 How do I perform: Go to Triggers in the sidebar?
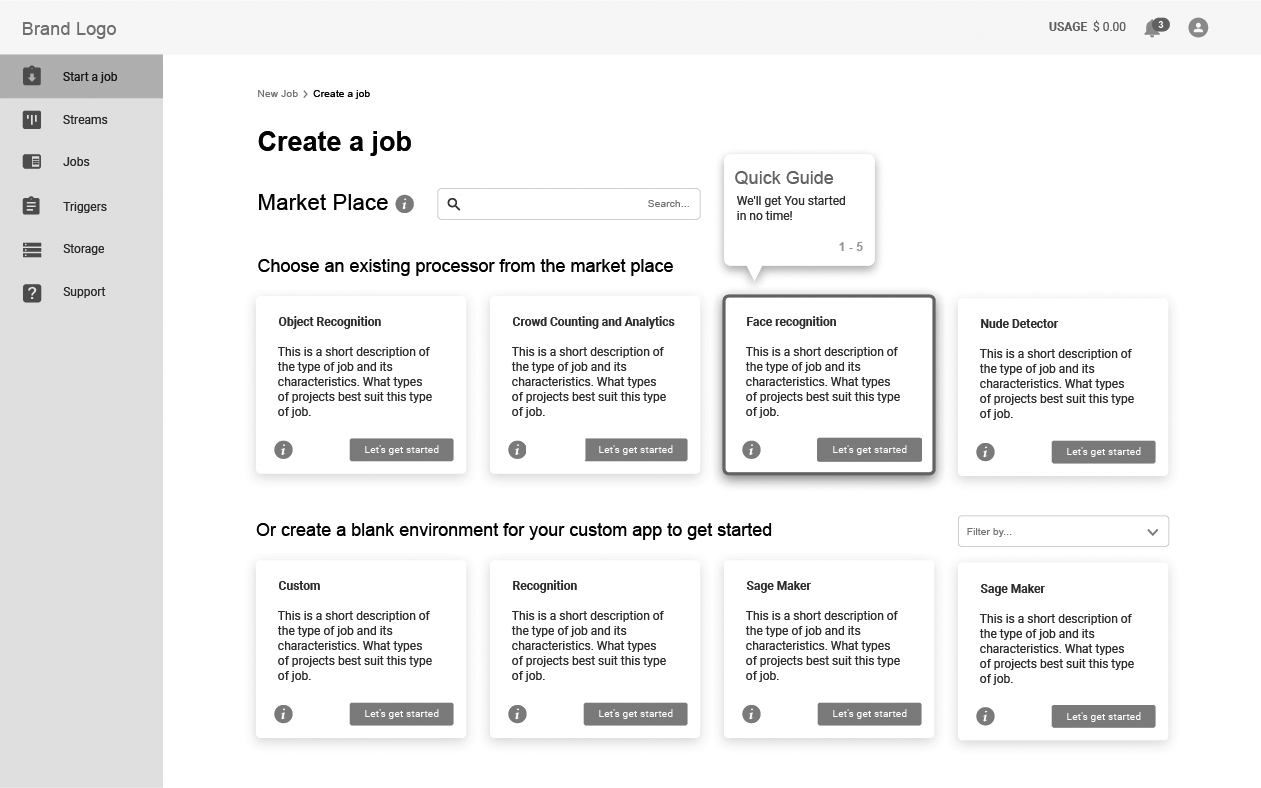pos(81,207)
